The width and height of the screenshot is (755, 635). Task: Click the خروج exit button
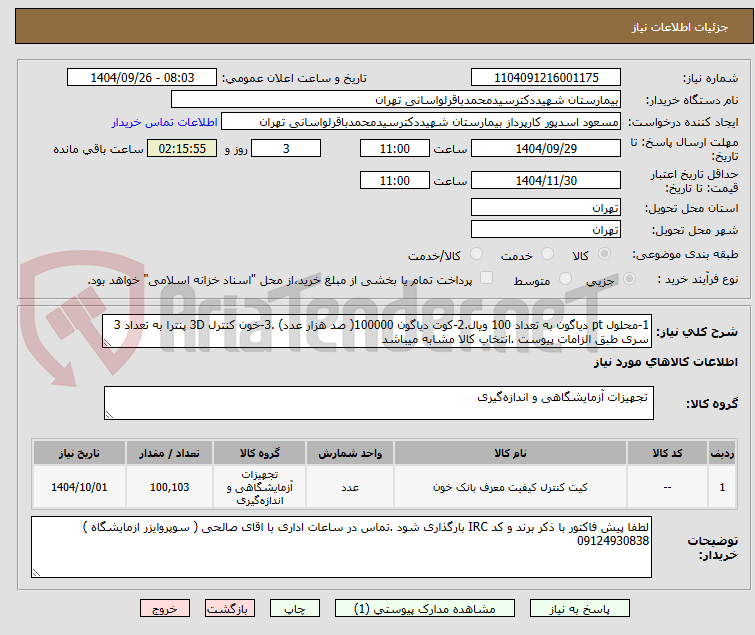pos(165,609)
